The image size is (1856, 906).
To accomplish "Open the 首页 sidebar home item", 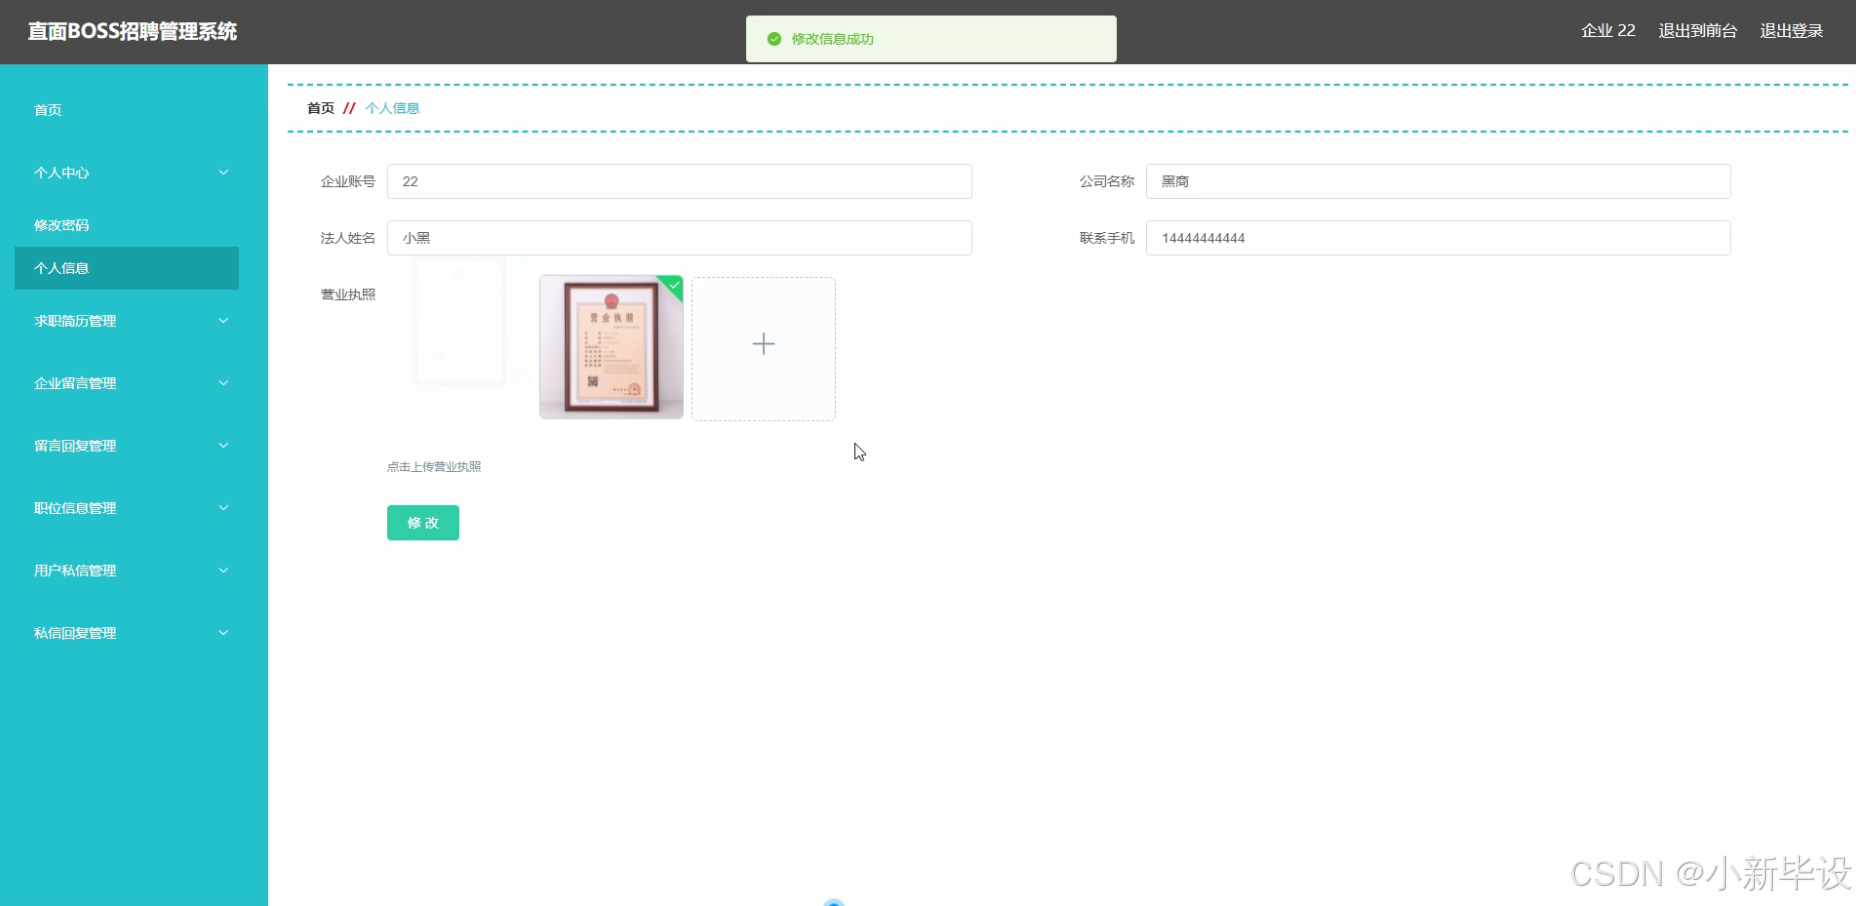I will tap(47, 110).
